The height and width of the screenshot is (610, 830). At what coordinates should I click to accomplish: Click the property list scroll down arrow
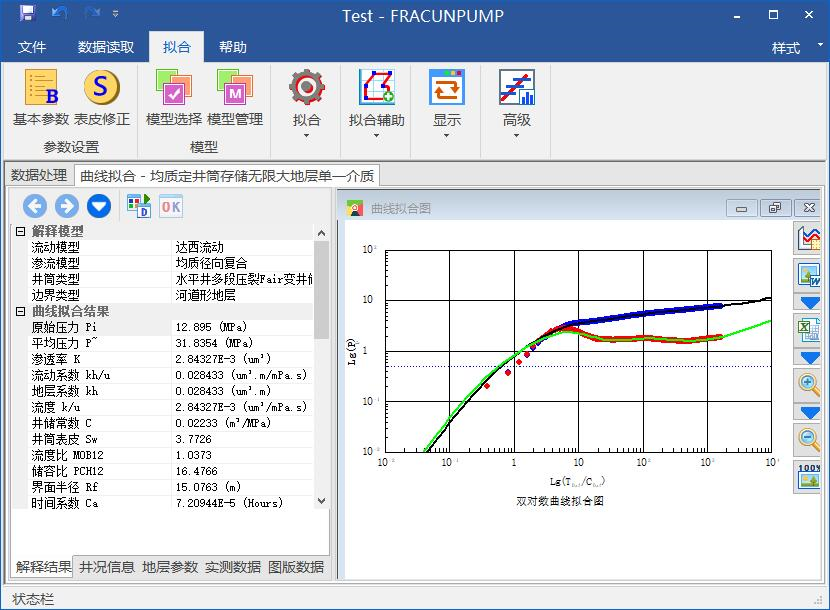pos(321,501)
